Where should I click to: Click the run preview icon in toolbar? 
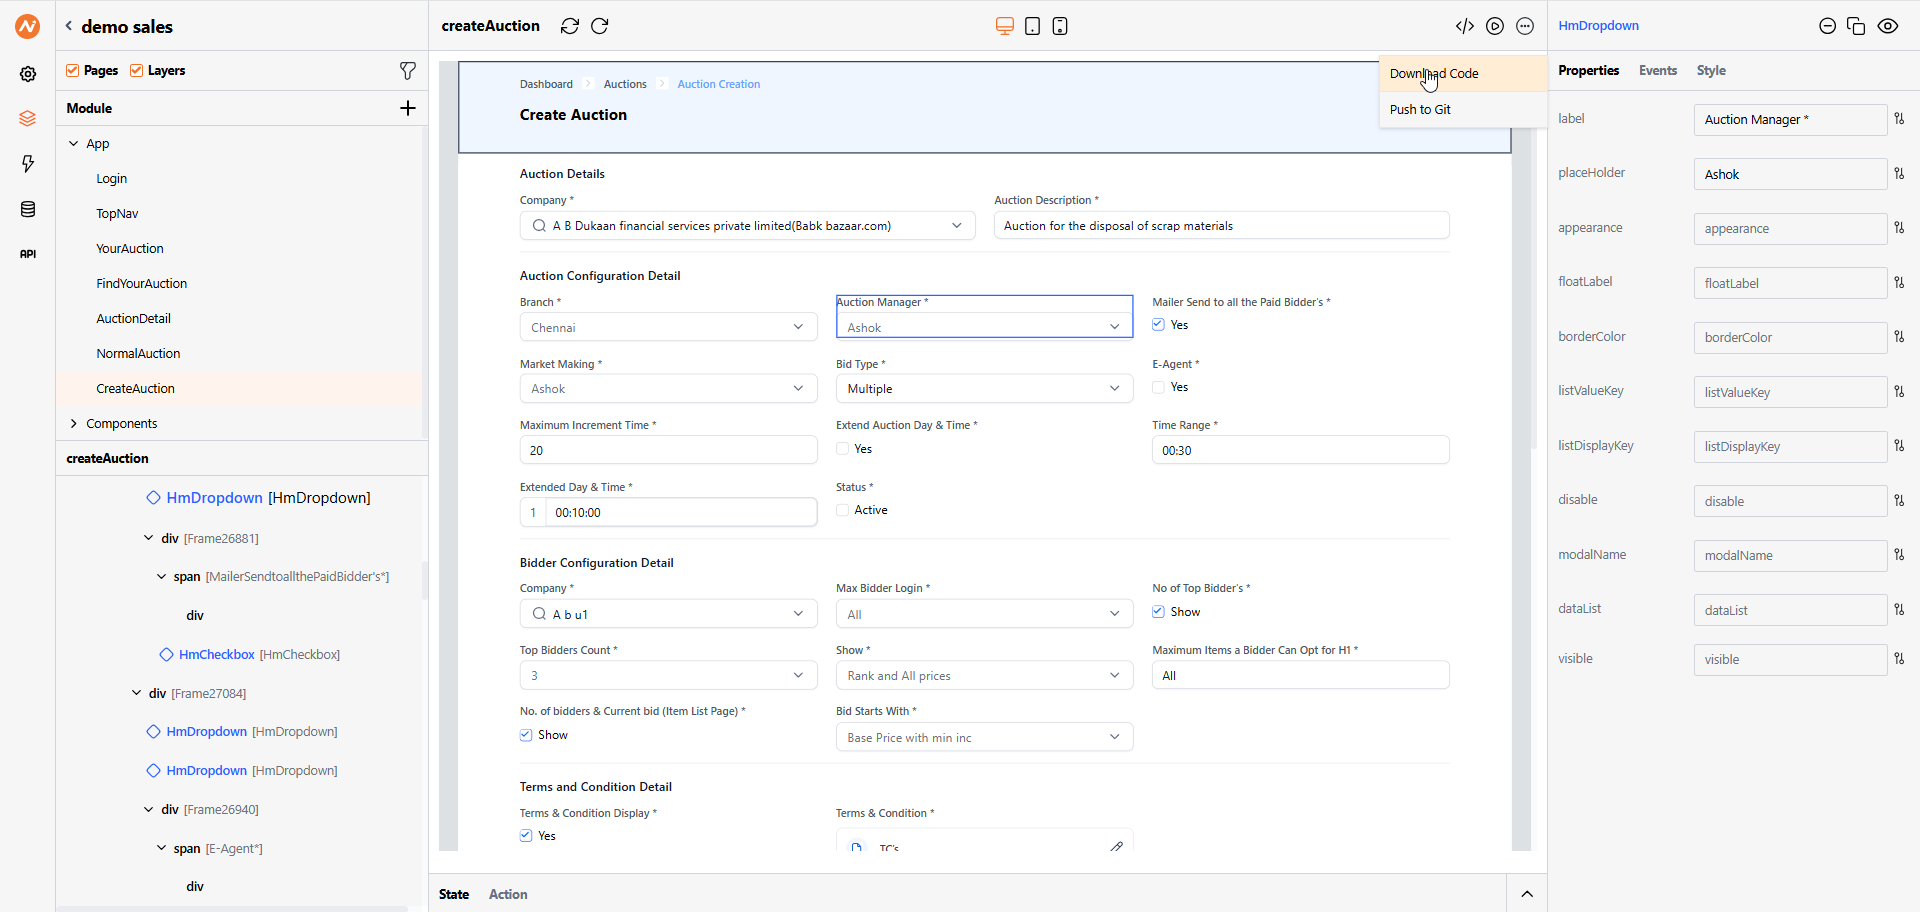(1495, 26)
